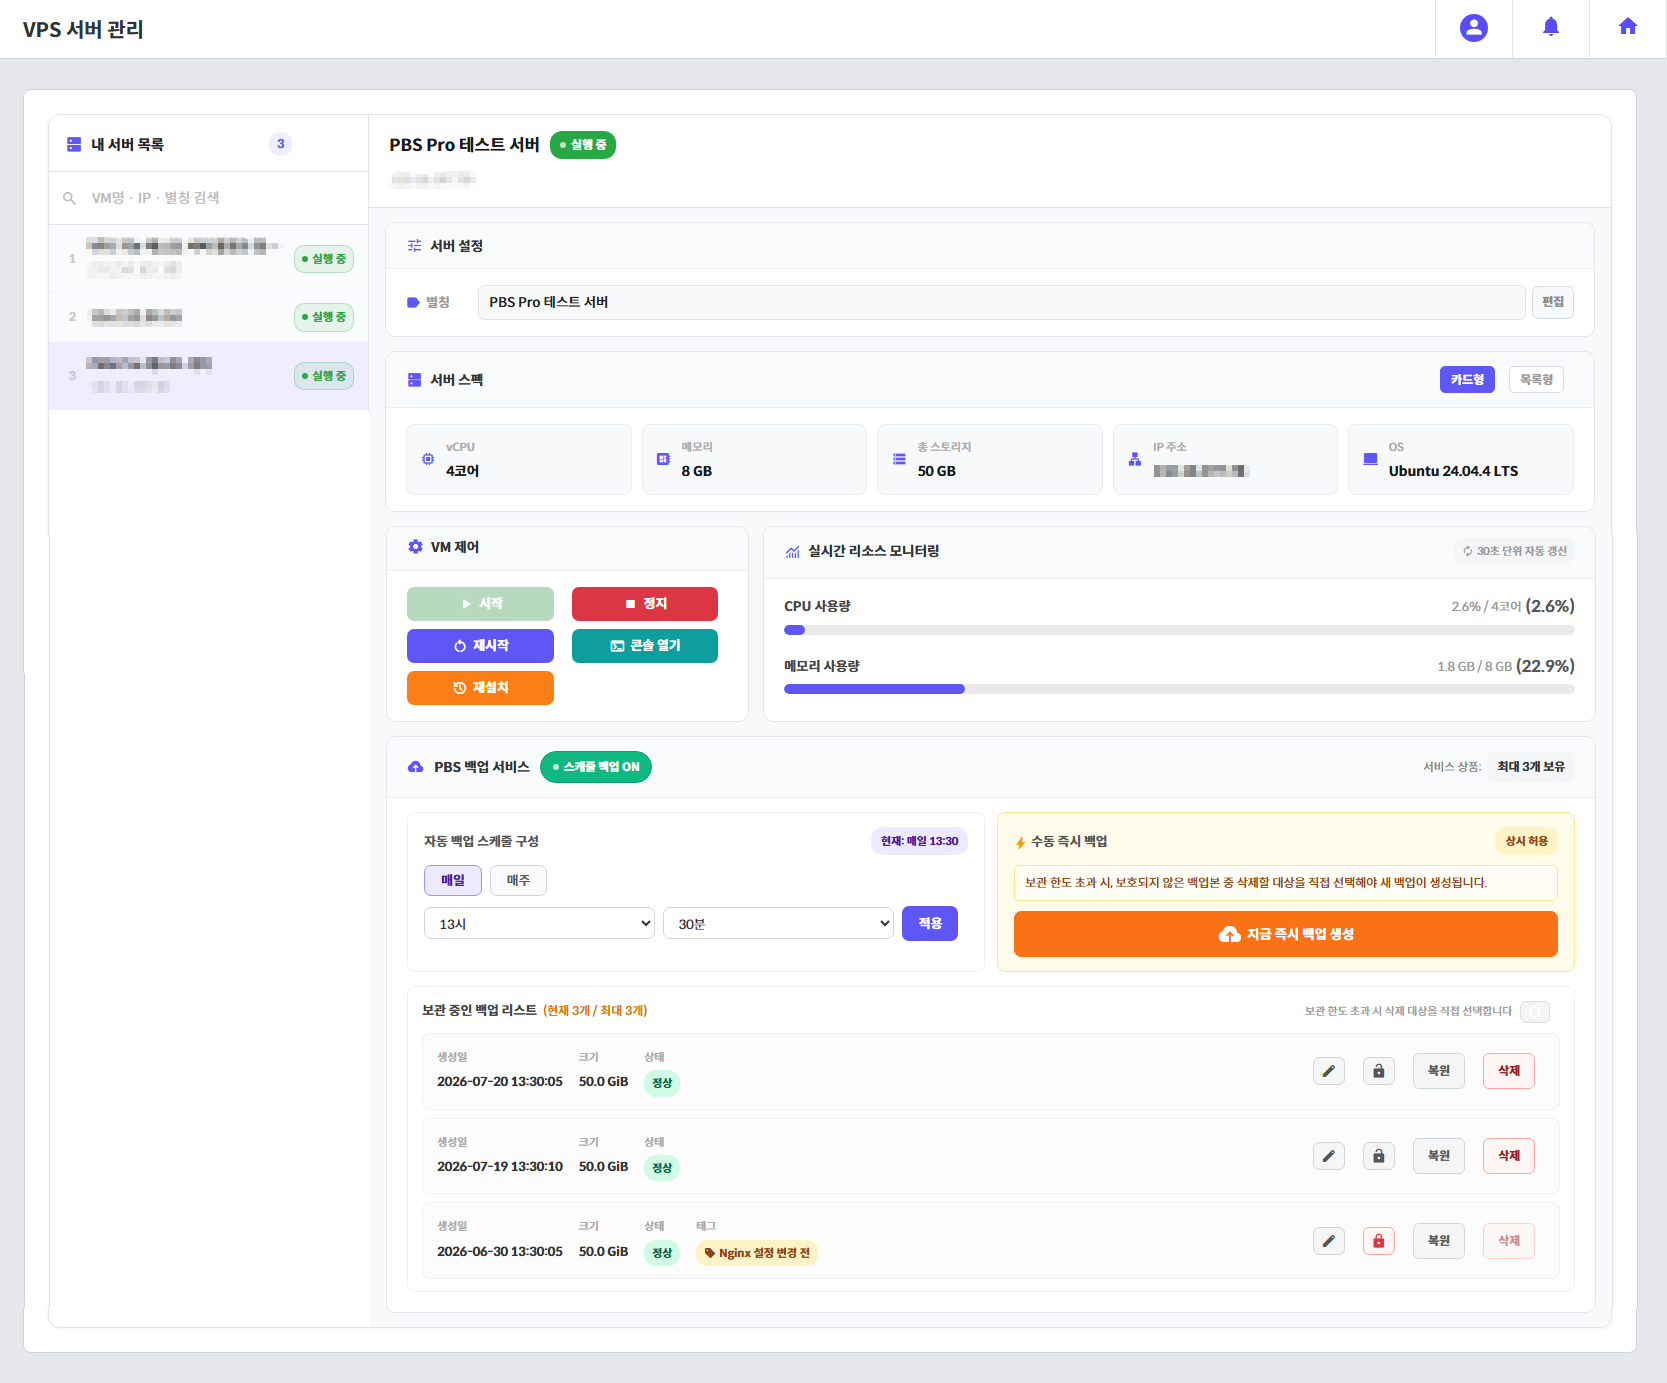This screenshot has height=1383, width=1667.
Task: Click the tag icon in Nginx 설정 변경 전
Action: click(710, 1253)
